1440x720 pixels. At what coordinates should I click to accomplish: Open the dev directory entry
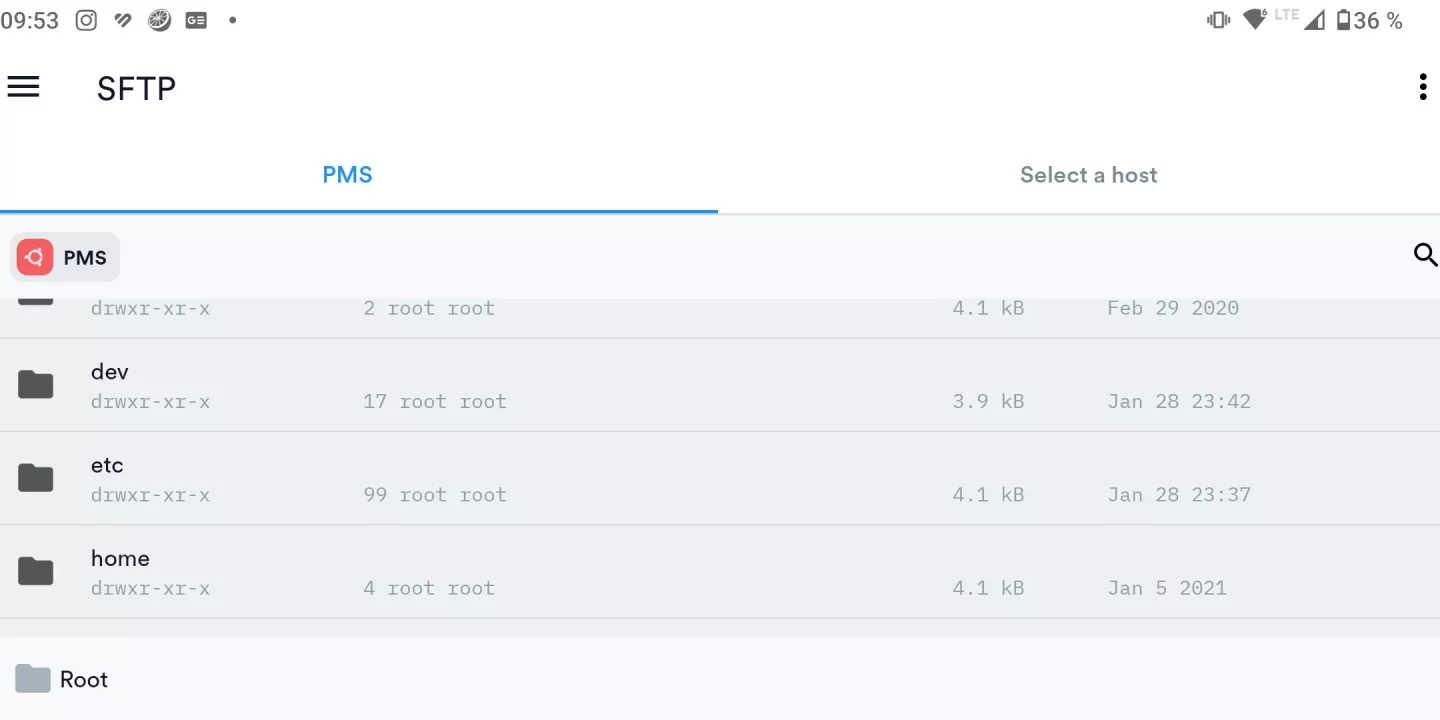tap(400, 385)
